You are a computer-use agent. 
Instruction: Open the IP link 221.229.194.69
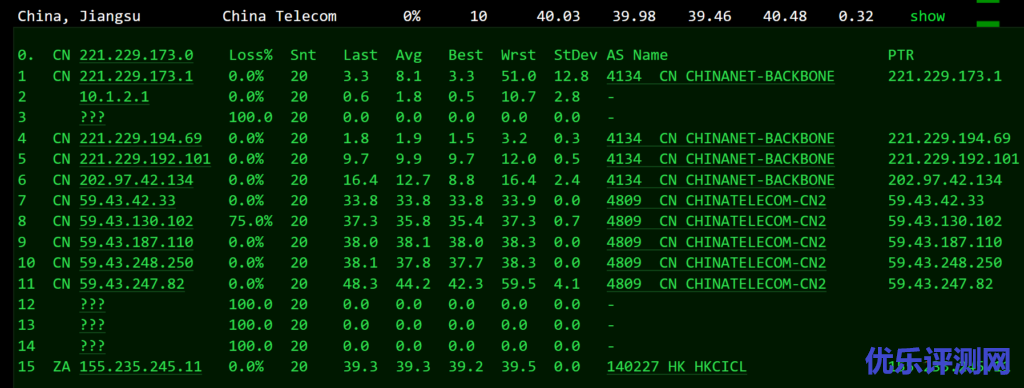tap(140, 138)
